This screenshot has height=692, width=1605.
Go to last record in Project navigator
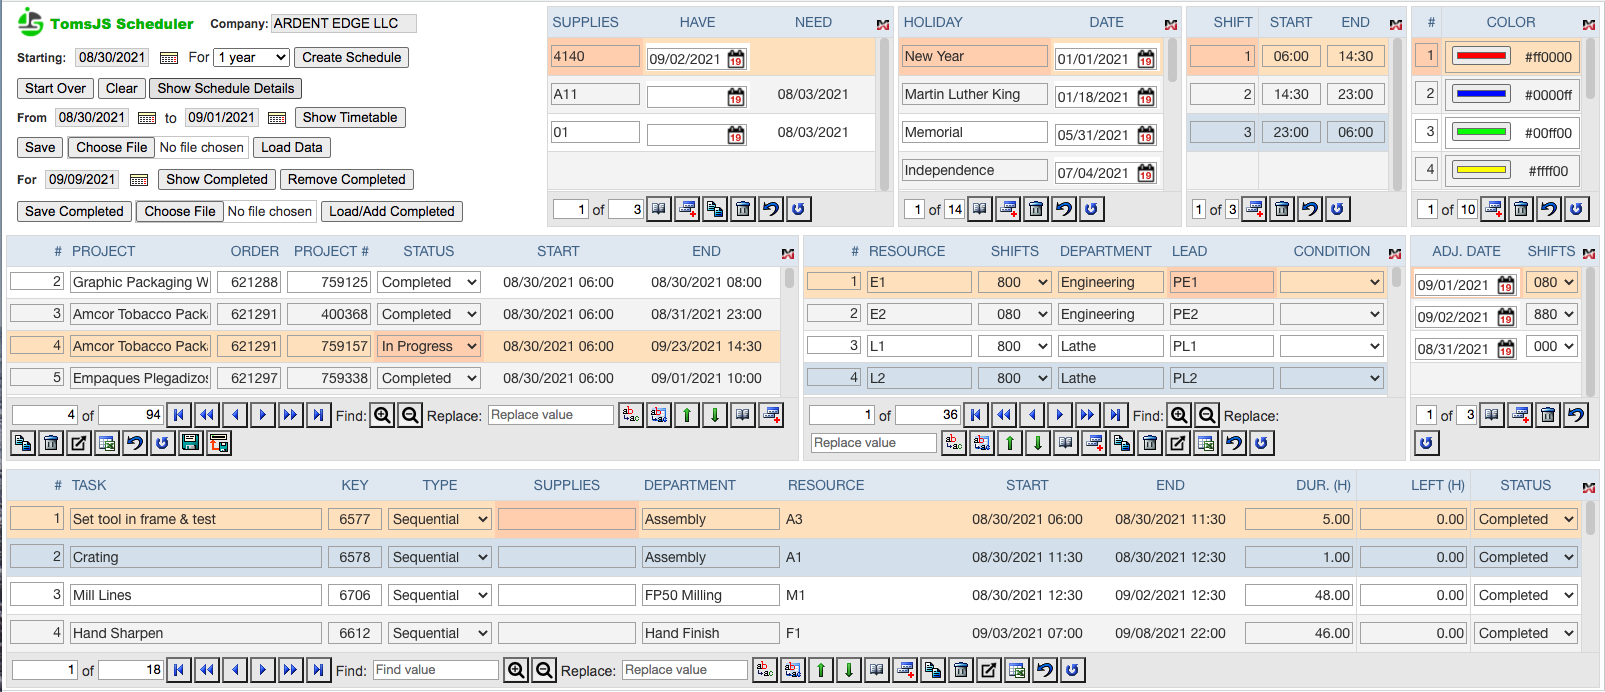click(318, 415)
